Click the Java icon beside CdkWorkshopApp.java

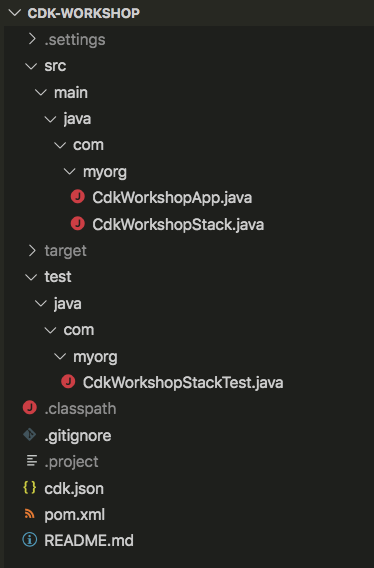pyautogui.click(x=78, y=197)
